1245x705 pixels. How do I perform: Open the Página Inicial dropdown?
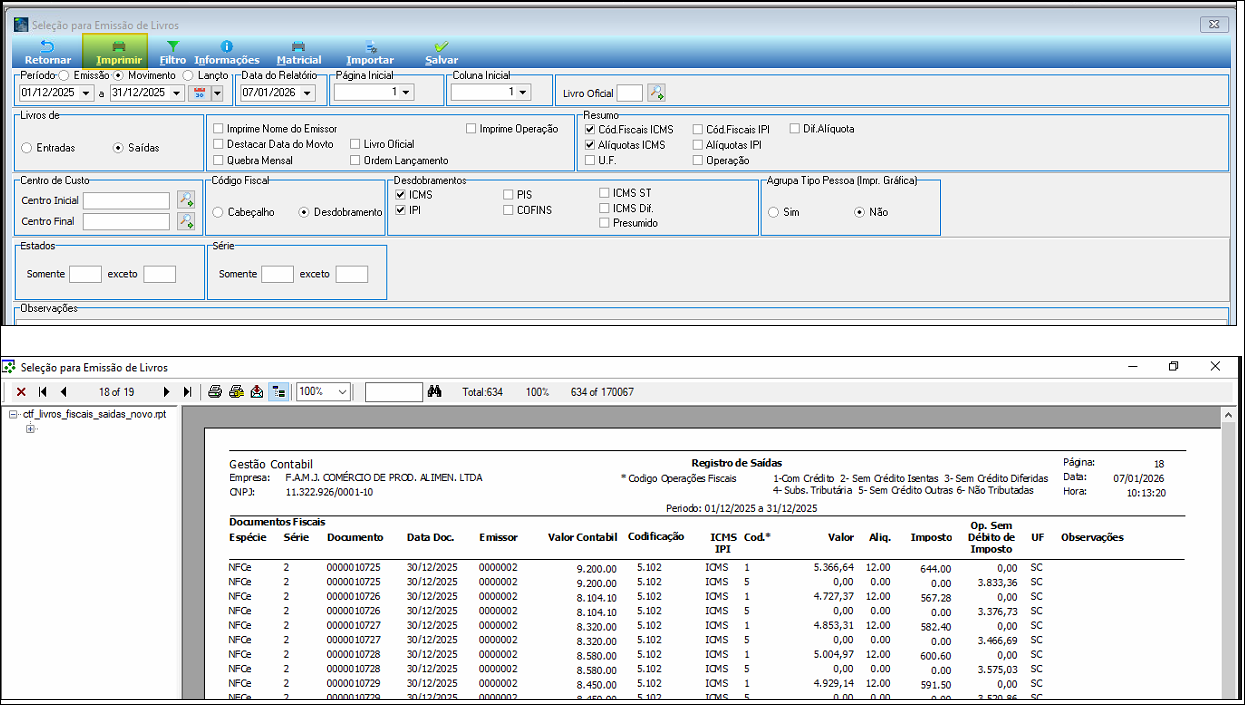(404, 93)
